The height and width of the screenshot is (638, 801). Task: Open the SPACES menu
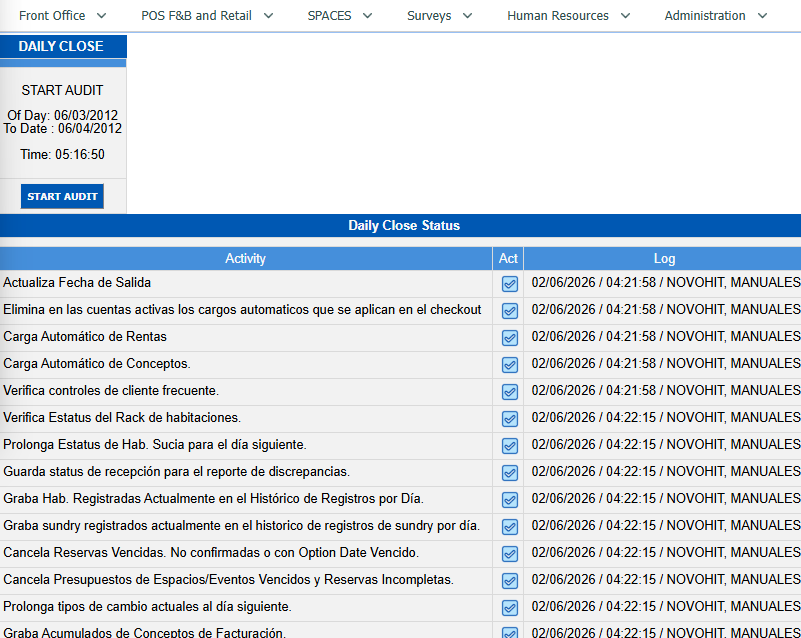tap(339, 16)
